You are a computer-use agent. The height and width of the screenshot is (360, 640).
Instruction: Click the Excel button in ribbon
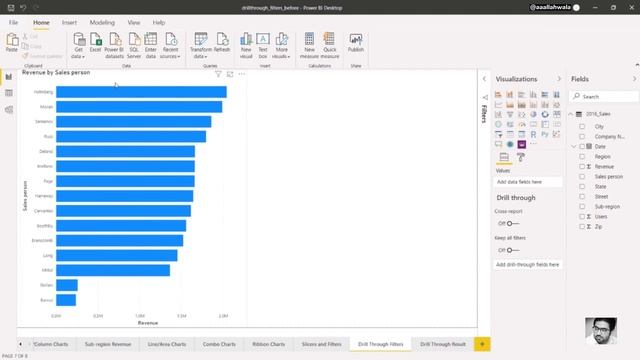pos(95,42)
